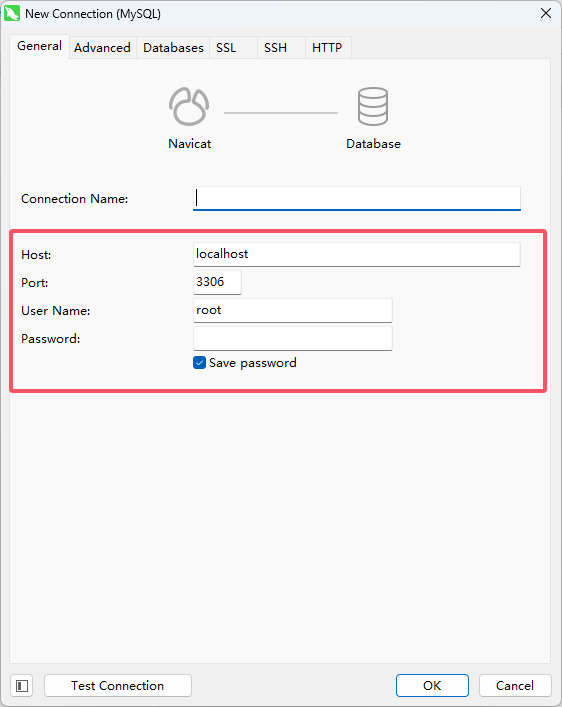Open the HTTP tab
Viewport: 562px width, 707px height.
pos(327,47)
